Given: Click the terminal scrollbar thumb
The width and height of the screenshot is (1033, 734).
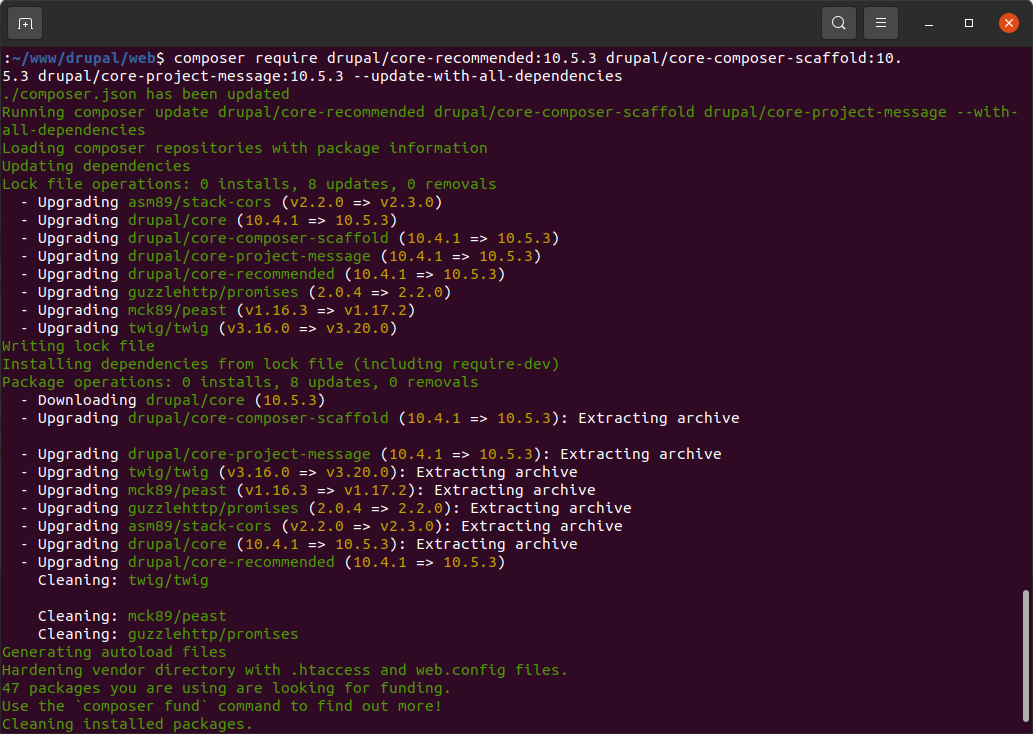Looking at the screenshot, I should tap(1026, 653).
